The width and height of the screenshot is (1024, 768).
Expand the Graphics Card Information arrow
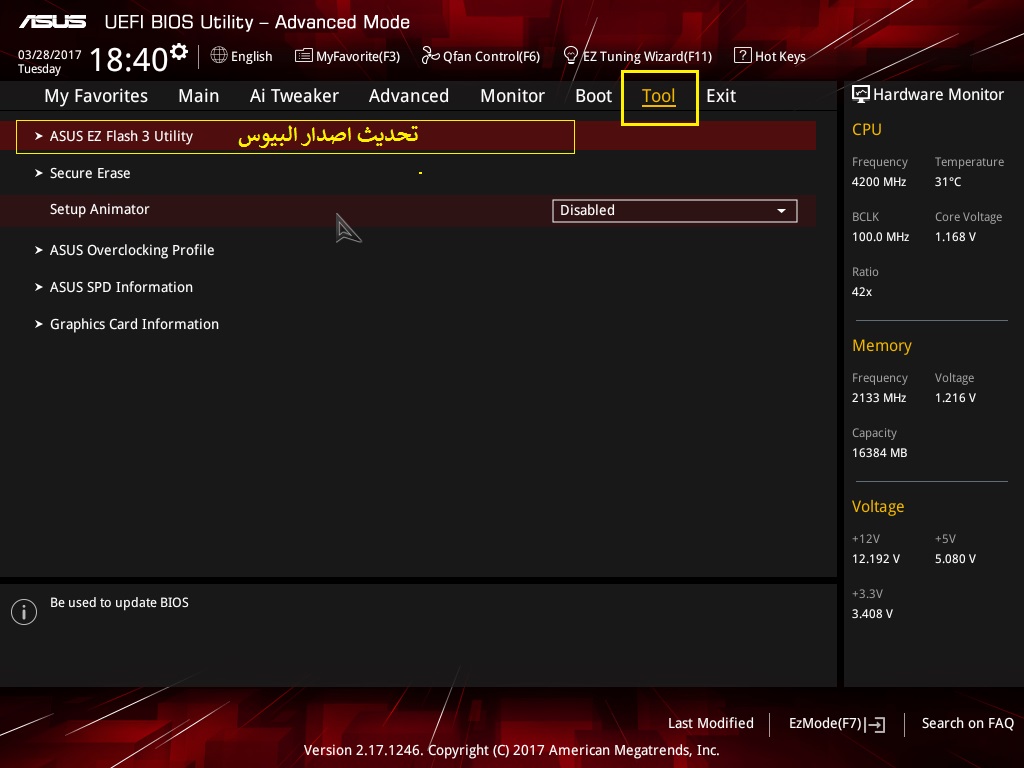click(x=39, y=324)
